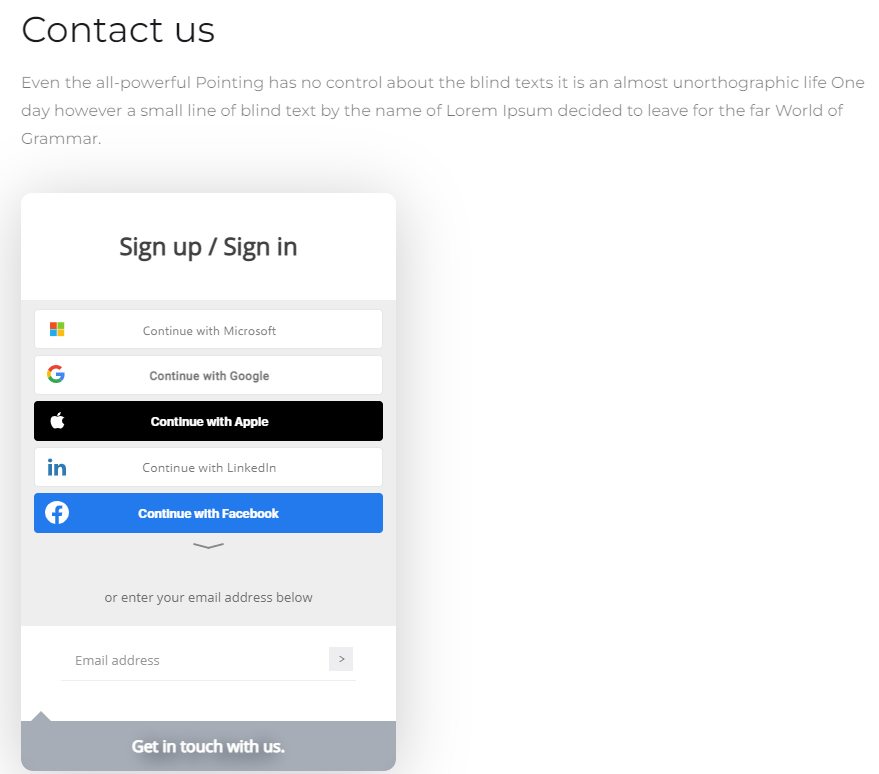Click the Microsoft four-color logo icon
This screenshot has height=774, width=879.
point(57,329)
